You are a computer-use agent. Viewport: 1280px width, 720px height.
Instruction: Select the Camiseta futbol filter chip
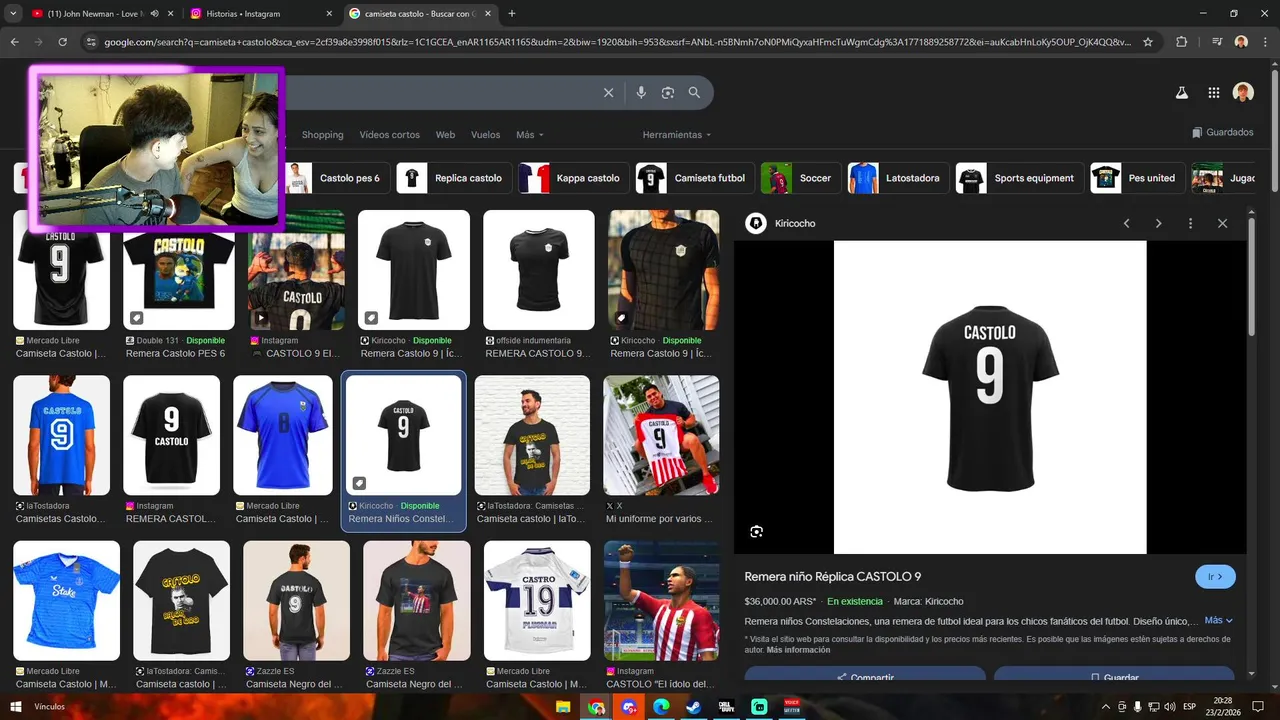[x=695, y=178]
